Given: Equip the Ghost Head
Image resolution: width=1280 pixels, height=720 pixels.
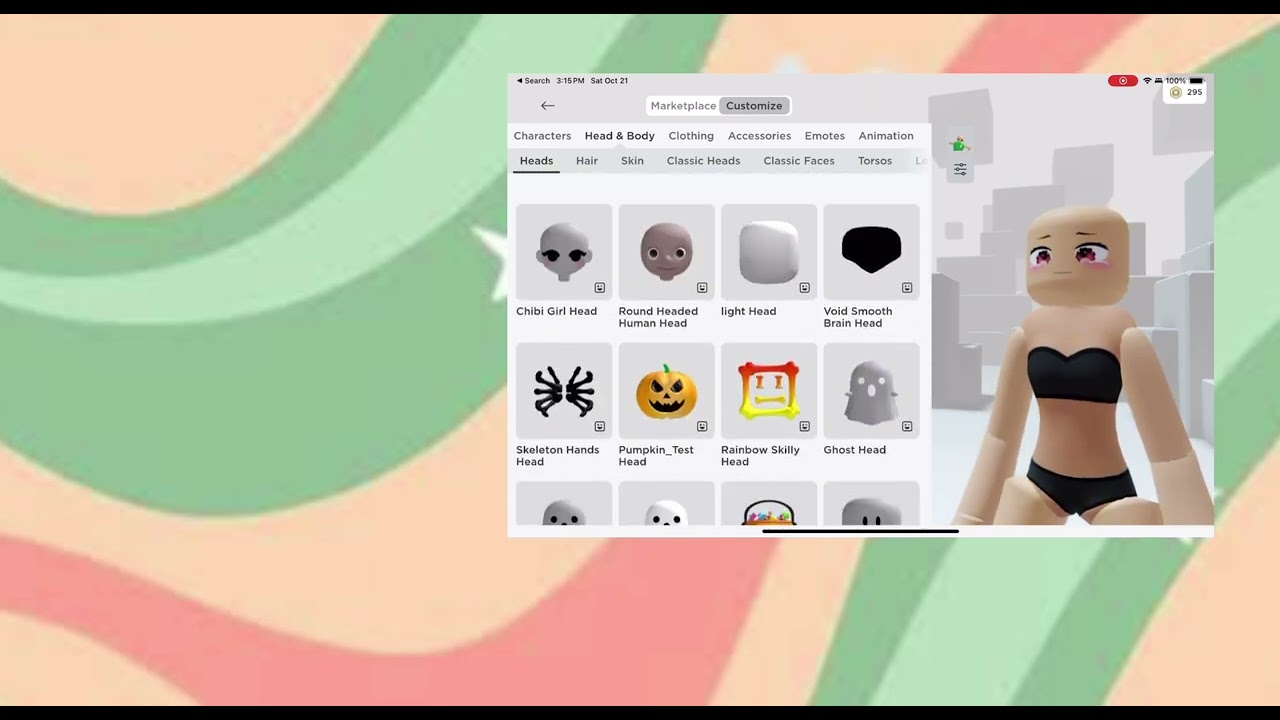Looking at the screenshot, I should pyautogui.click(x=871, y=390).
